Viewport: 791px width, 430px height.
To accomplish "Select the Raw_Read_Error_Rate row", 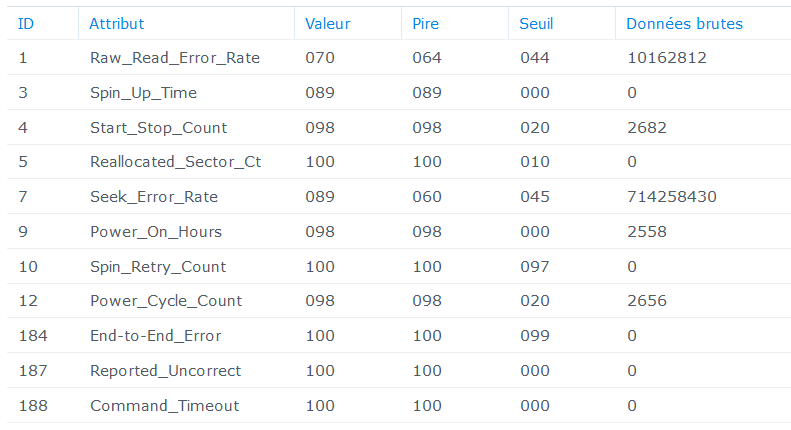I will (399, 58).
